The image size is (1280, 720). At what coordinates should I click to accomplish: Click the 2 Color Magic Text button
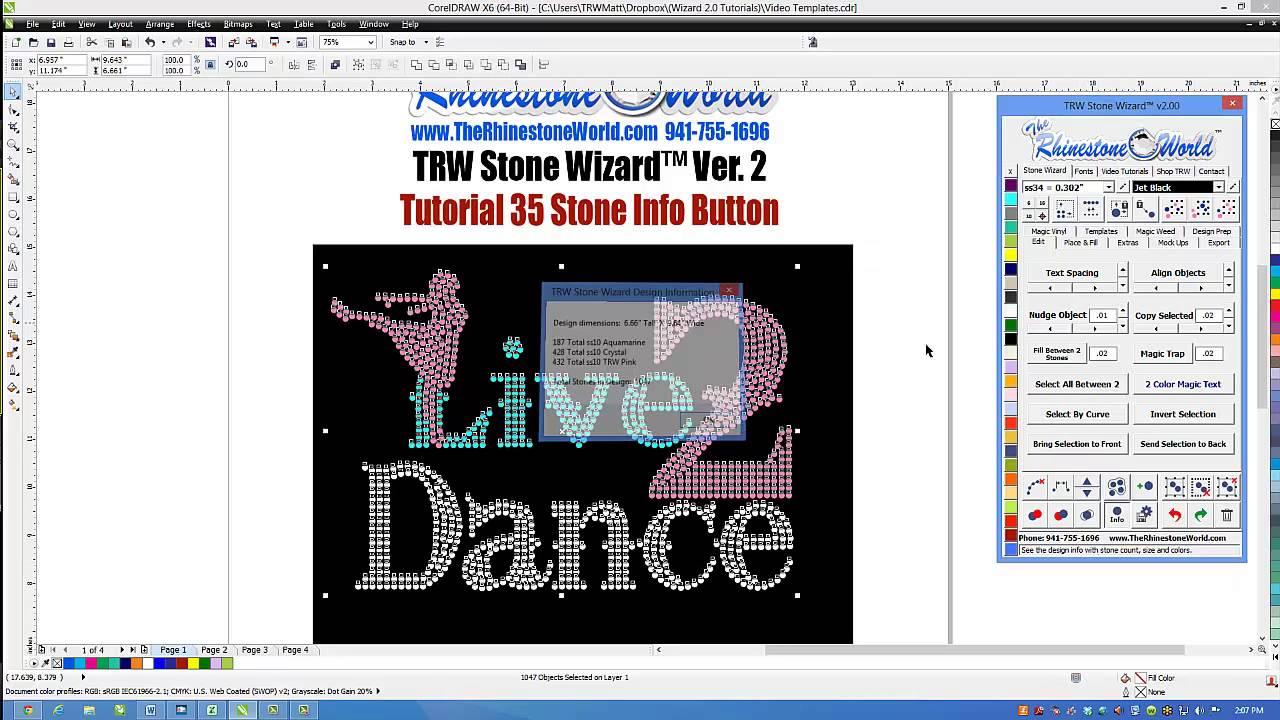click(x=1183, y=384)
